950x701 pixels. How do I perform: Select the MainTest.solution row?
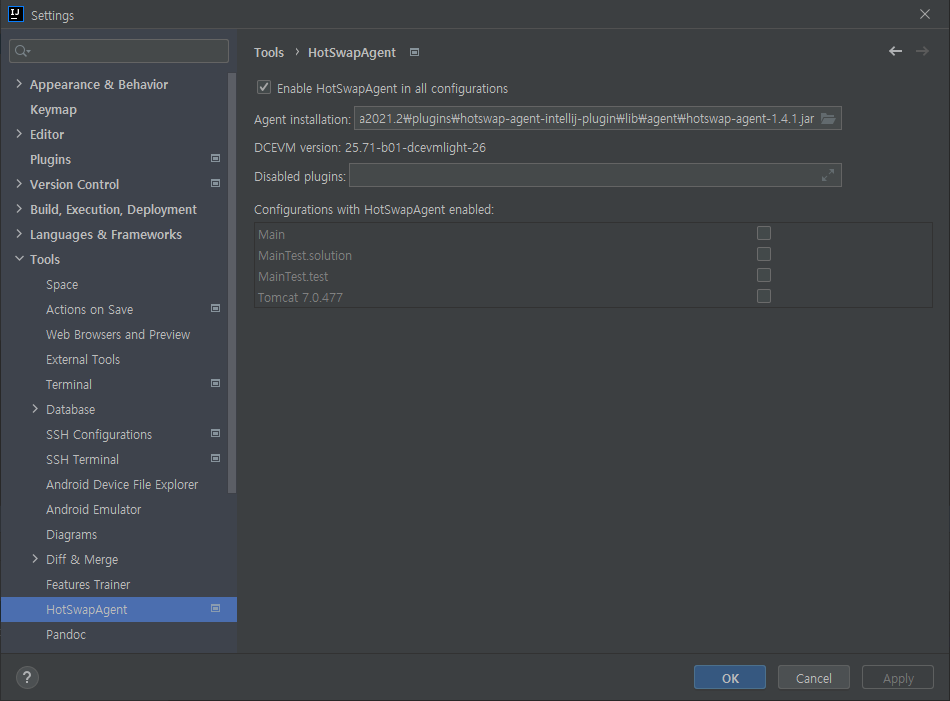(593, 255)
